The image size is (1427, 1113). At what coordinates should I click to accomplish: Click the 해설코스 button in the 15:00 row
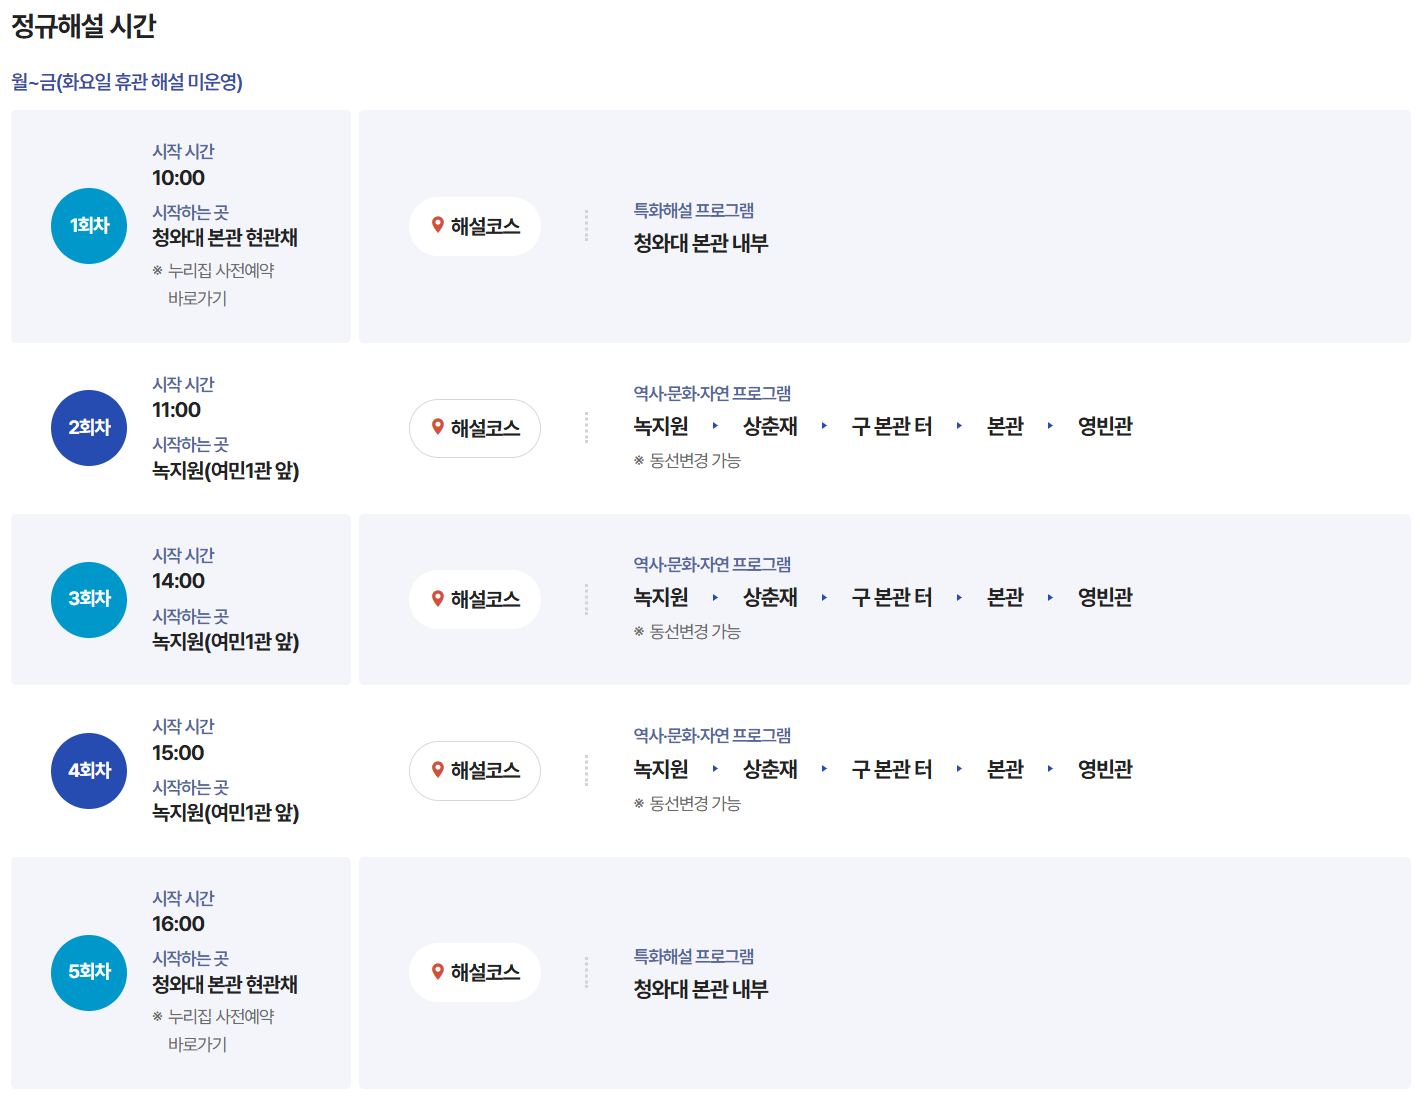pos(475,771)
